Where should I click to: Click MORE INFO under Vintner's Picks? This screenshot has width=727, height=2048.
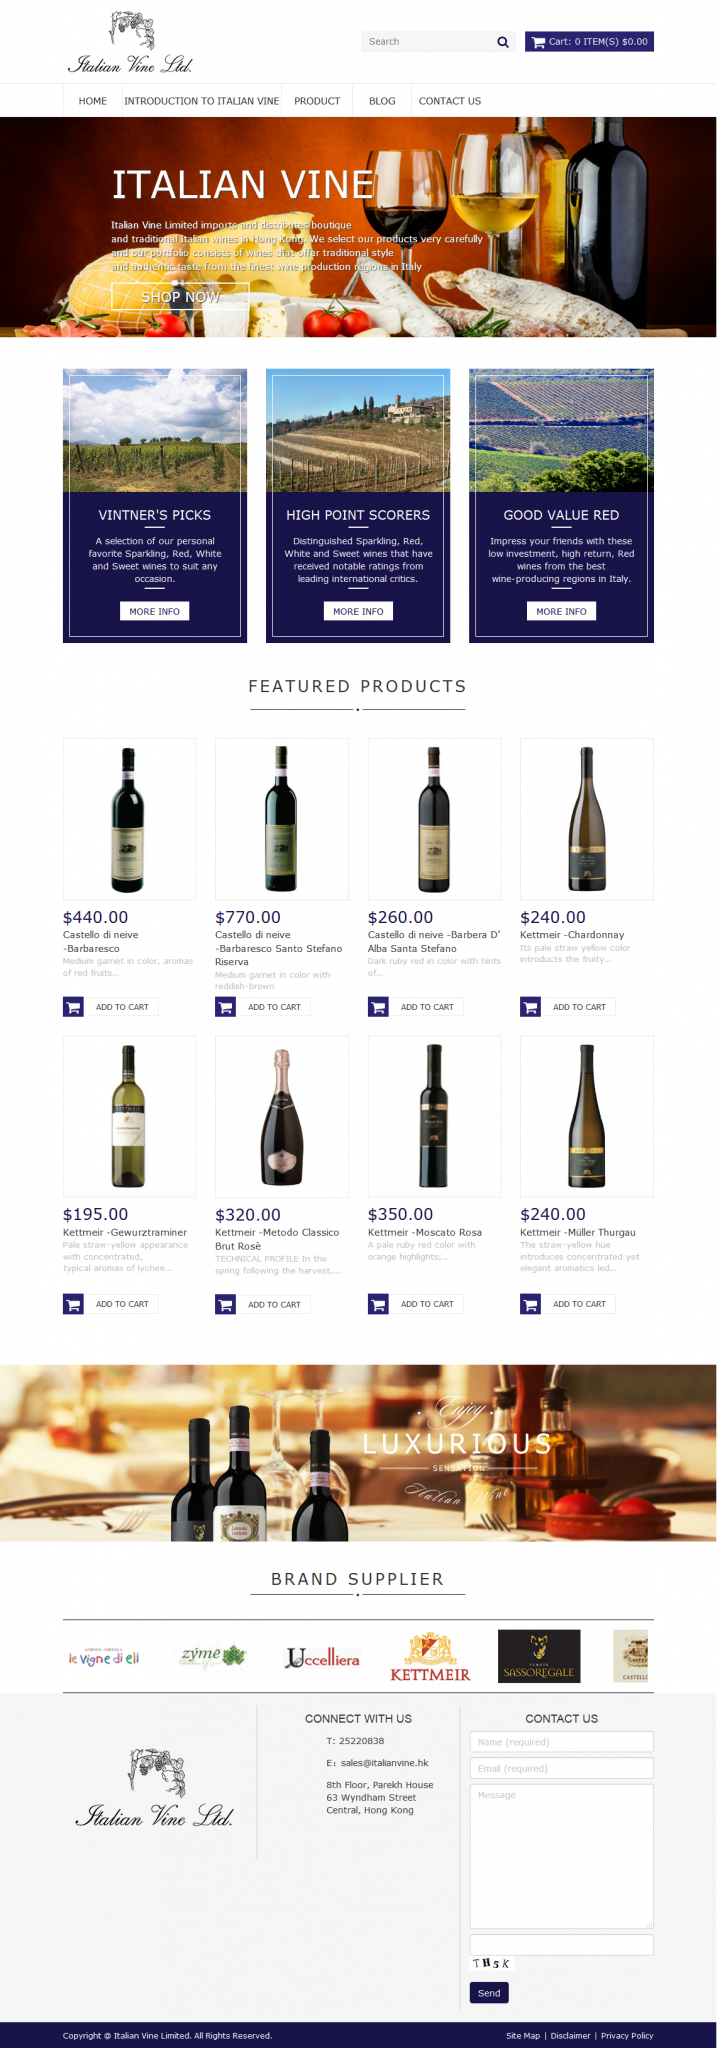click(x=155, y=611)
